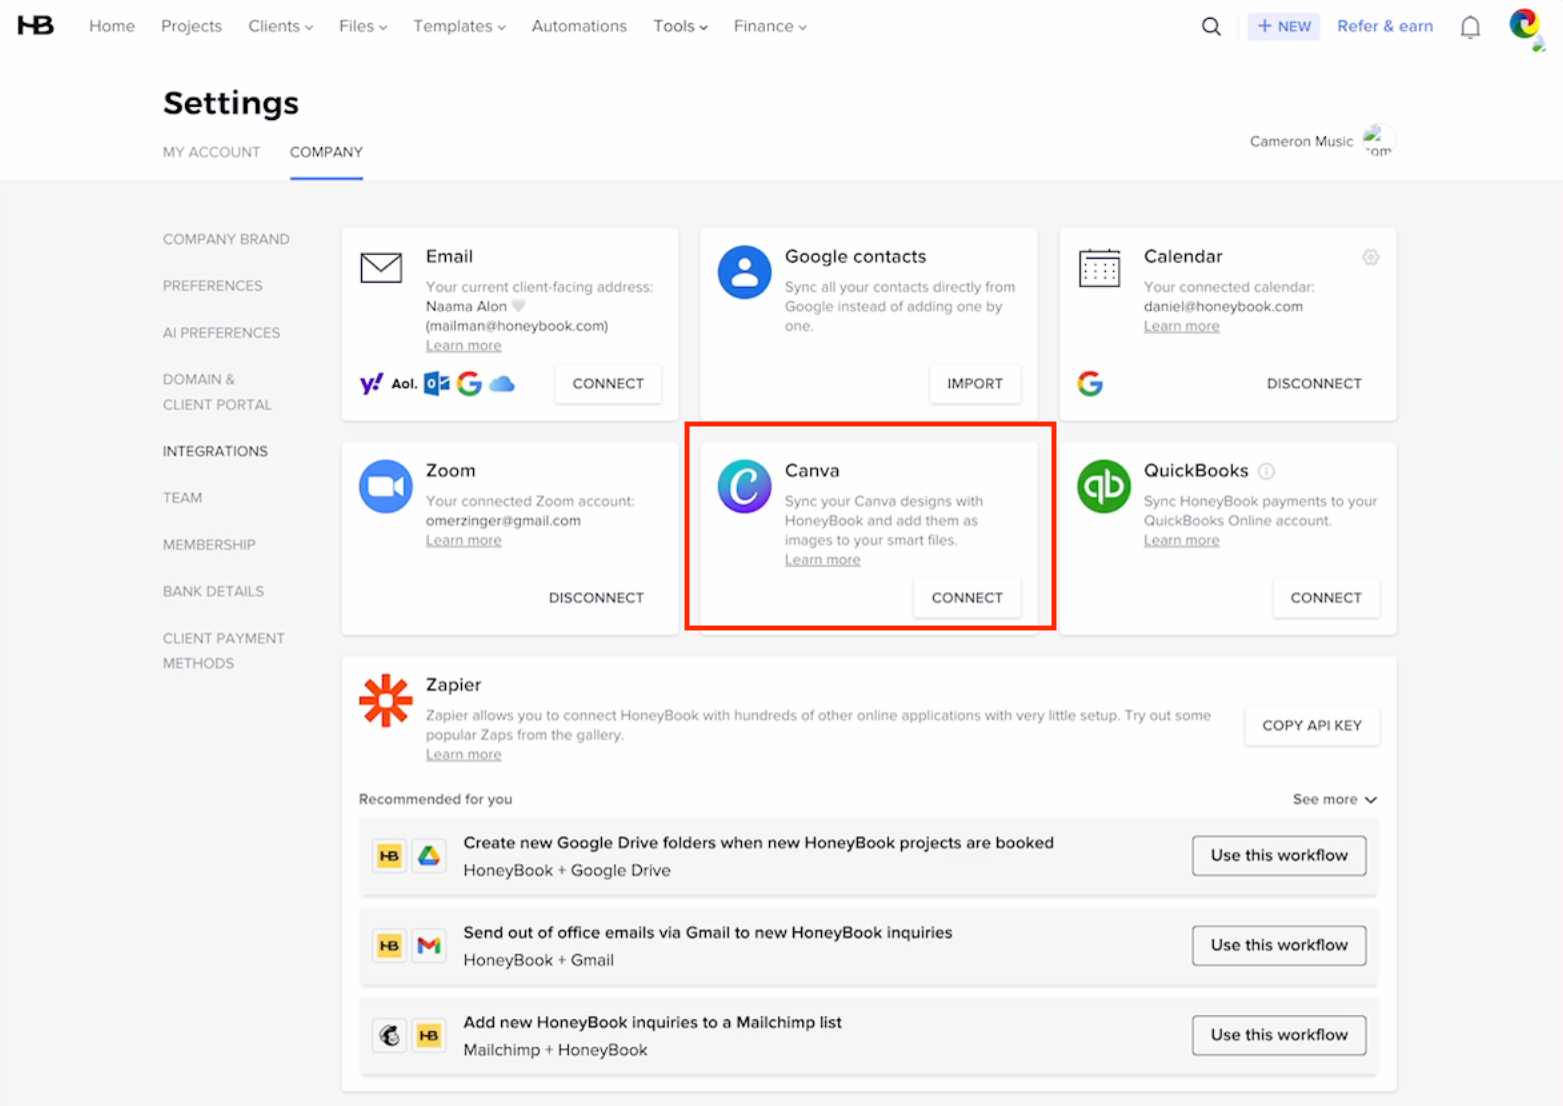This screenshot has height=1106, width=1563.
Task: Click Cameron Music company logo image
Action: tap(1379, 141)
